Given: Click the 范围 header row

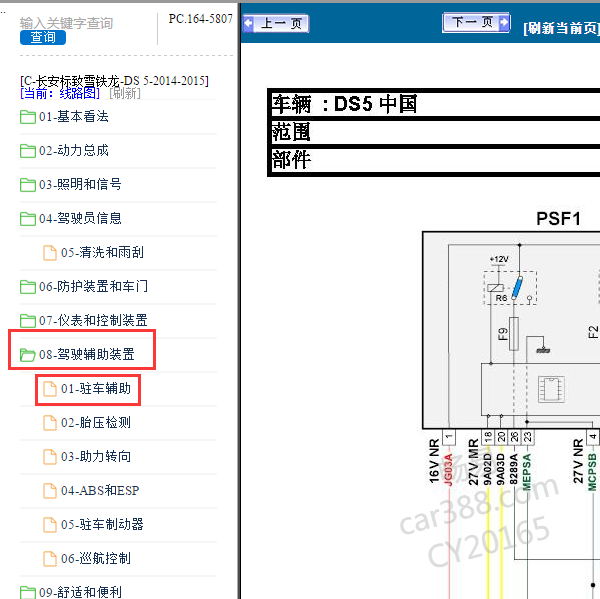Looking at the screenshot, I should coord(435,132).
